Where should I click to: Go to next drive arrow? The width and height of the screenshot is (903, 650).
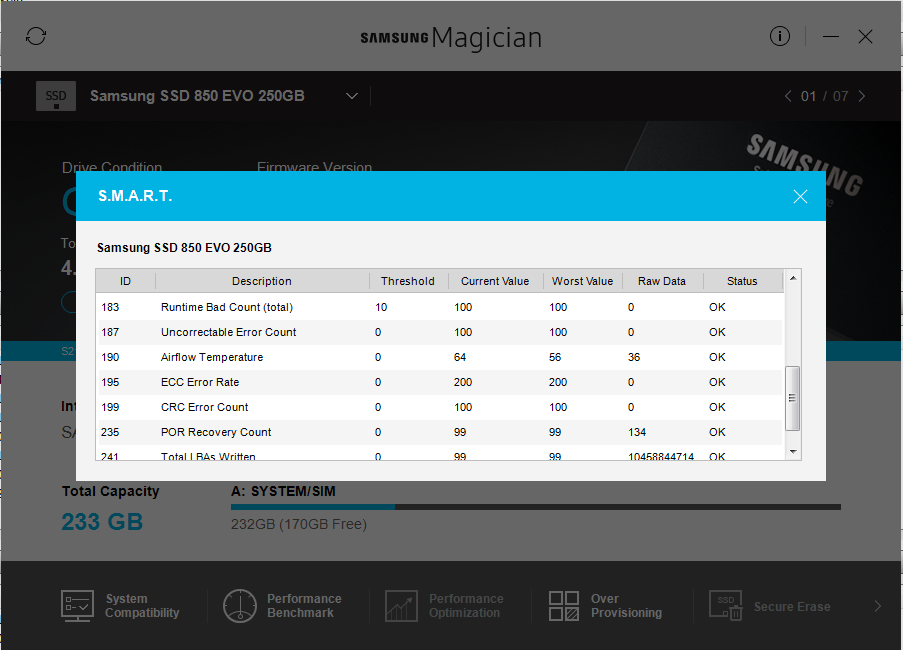[x=862, y=96]
